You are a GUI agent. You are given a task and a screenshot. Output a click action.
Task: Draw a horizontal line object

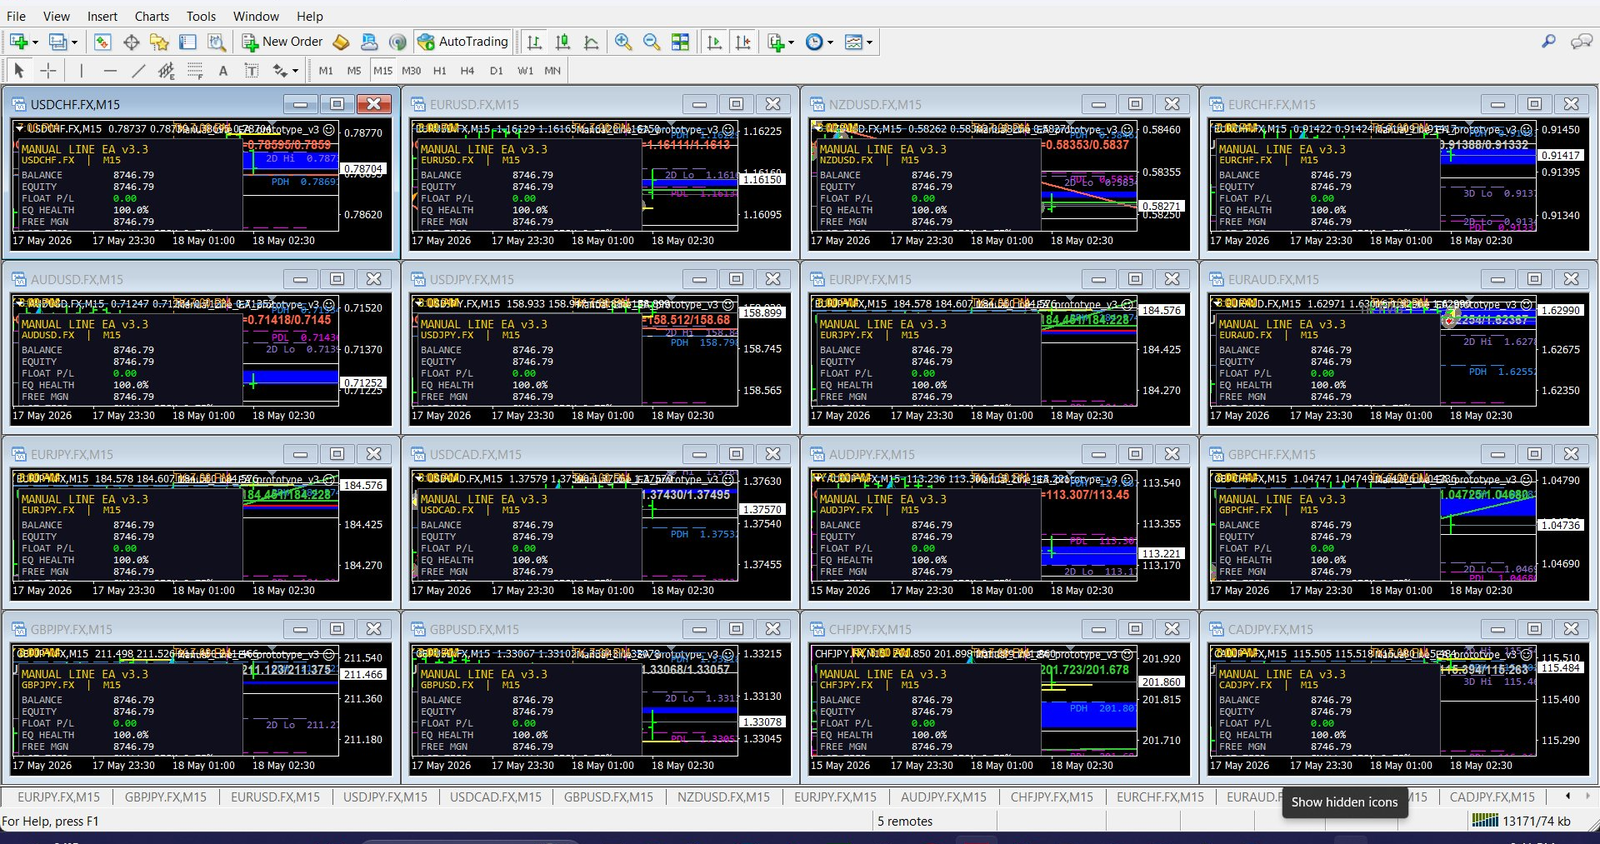pos(110,70)
